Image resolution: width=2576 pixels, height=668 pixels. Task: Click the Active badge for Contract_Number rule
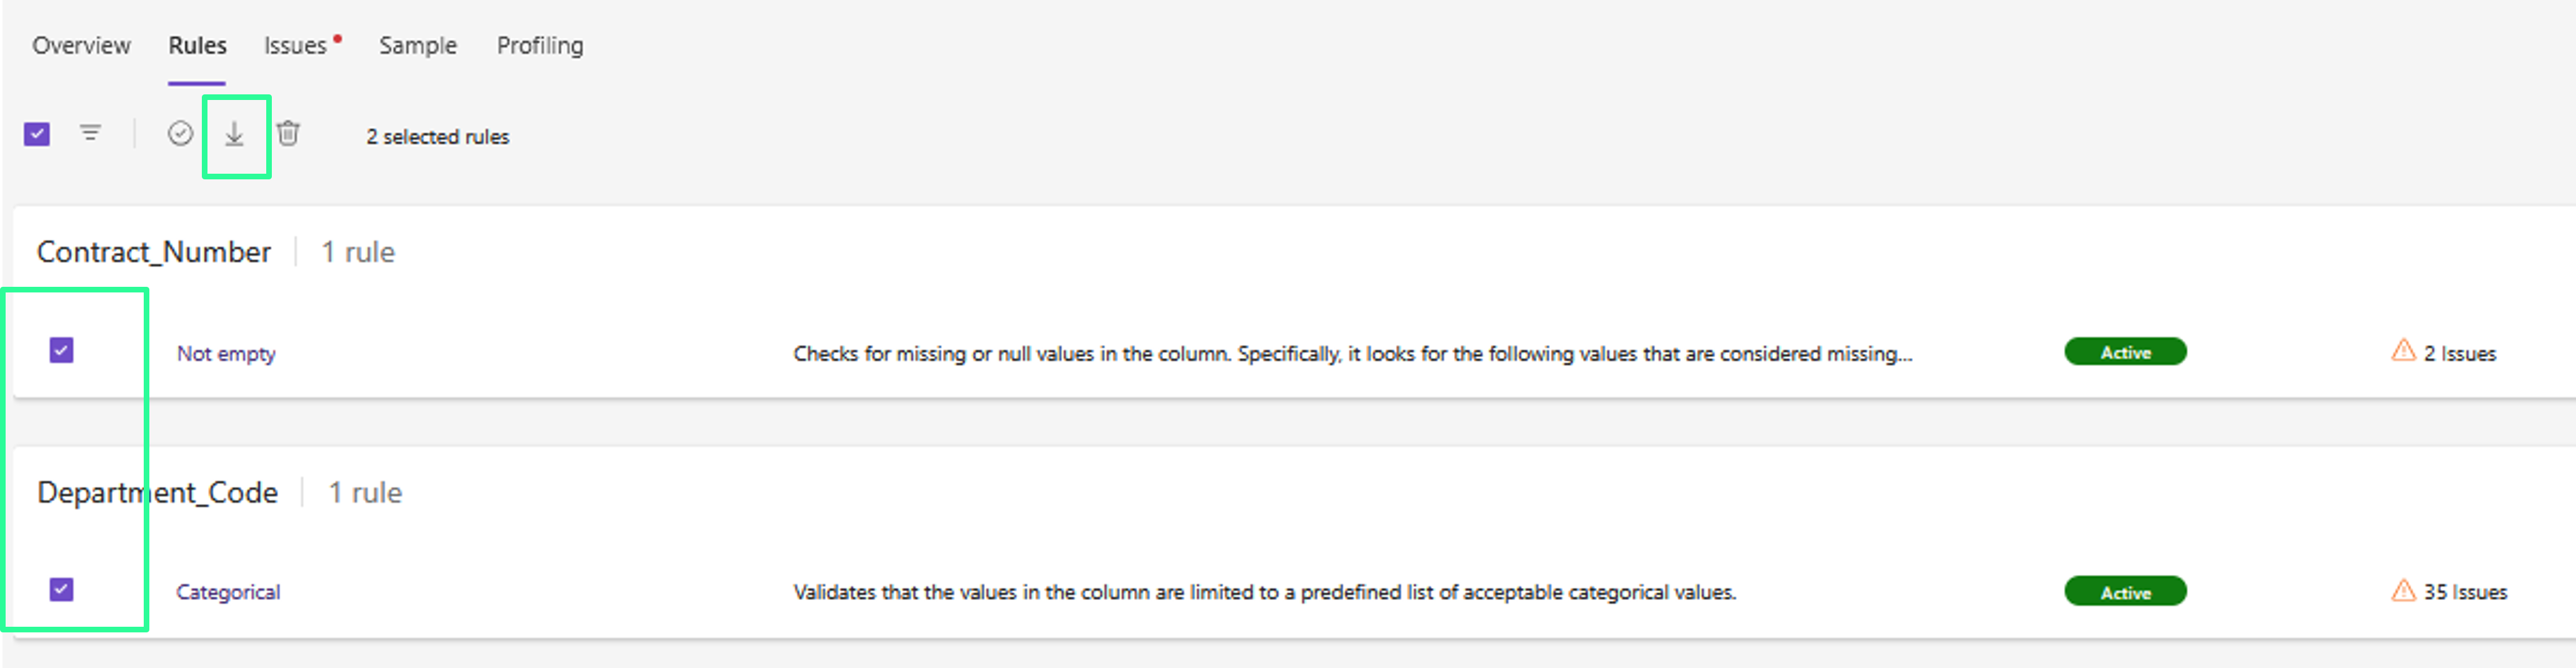click(x=2125, y=352)
